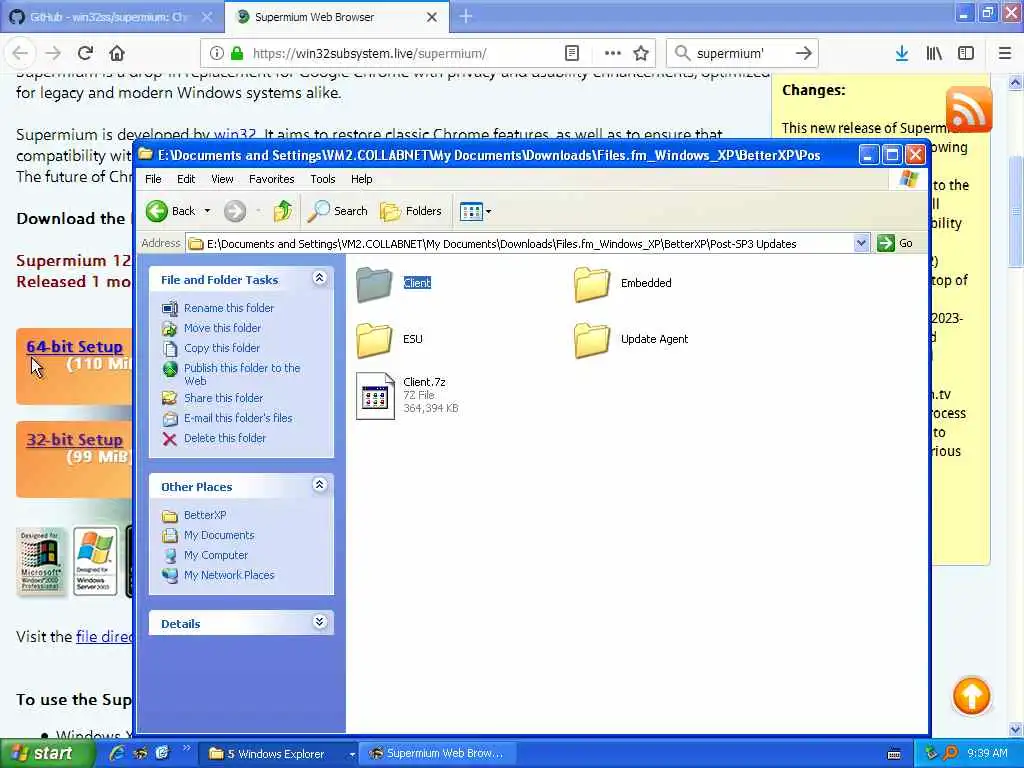Click Delete this folder task
This screenshot has height=768, width=1024.
(x=214, y=438)
